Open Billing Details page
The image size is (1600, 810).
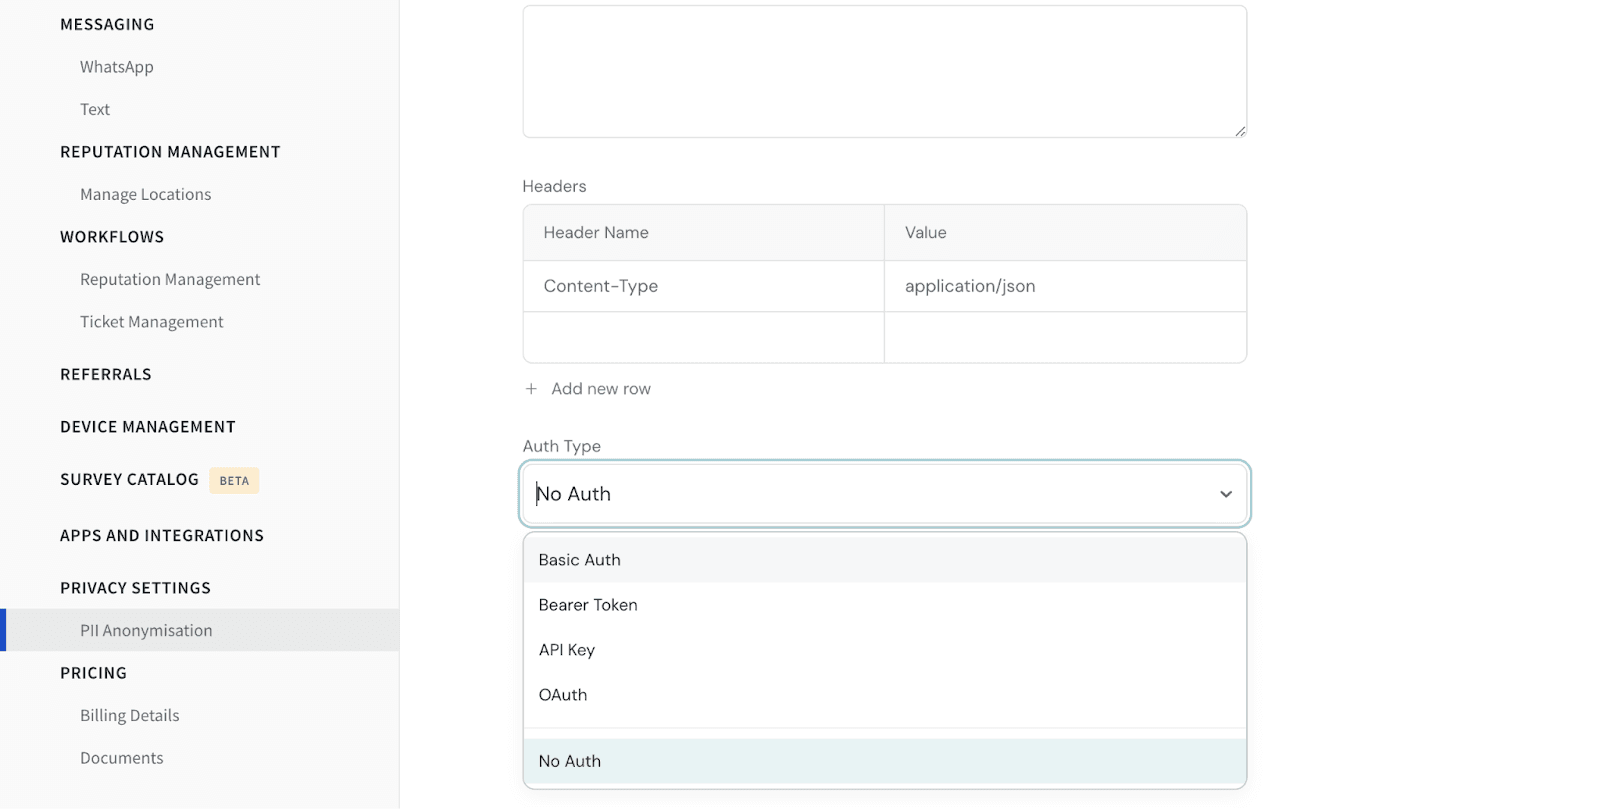point(130,716)
